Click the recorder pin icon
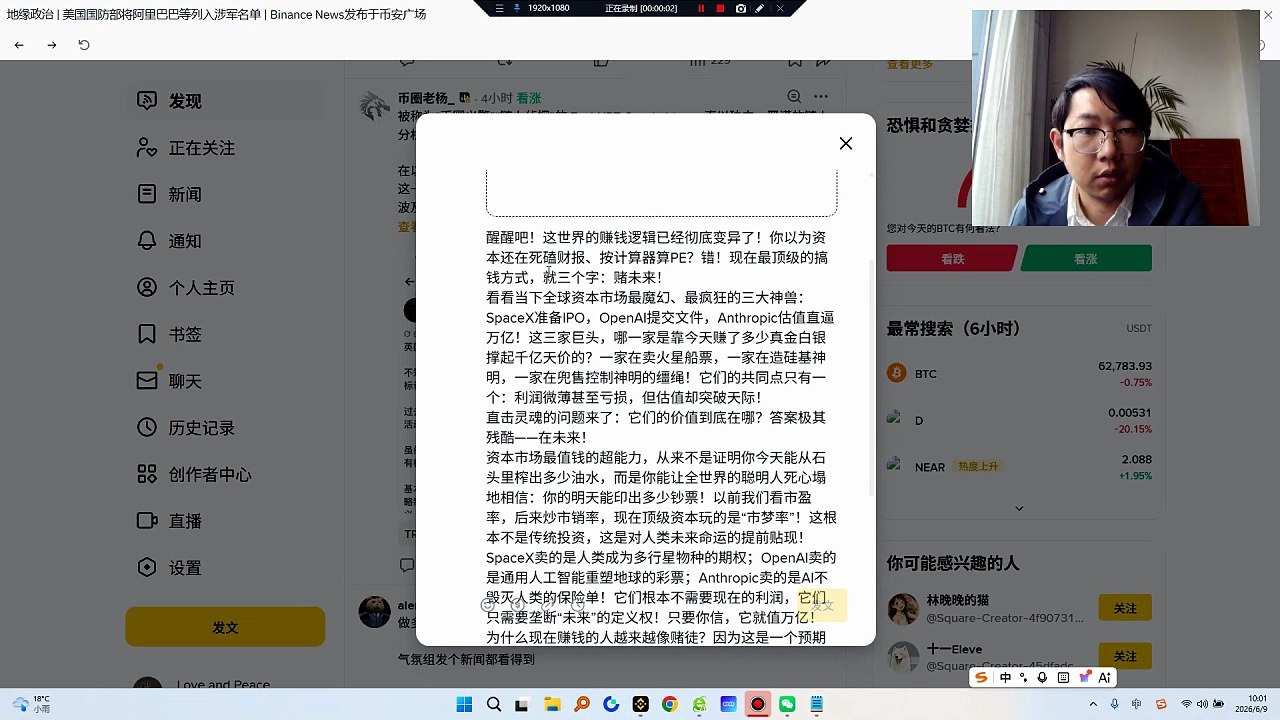This screenshot has height=720, width=1280. 517,8
